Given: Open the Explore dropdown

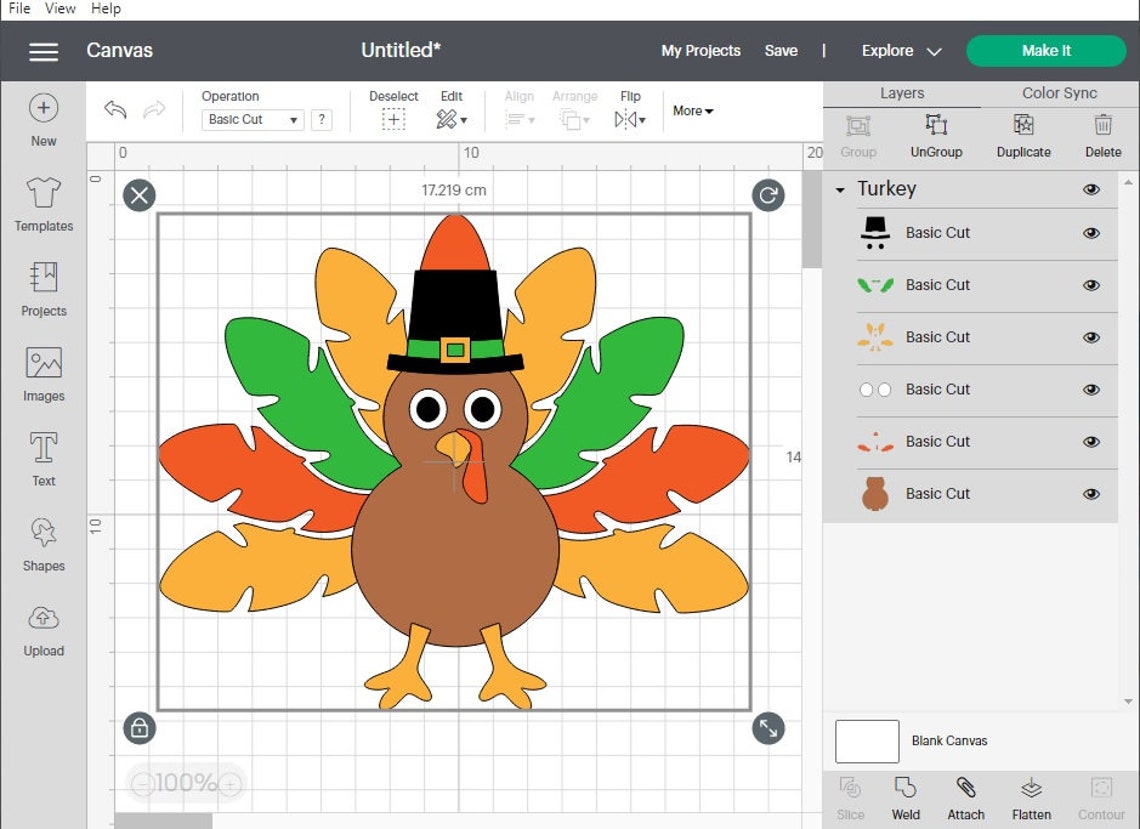Looking at the screenshot, I should pyautogui.click(x=898, y=50).
